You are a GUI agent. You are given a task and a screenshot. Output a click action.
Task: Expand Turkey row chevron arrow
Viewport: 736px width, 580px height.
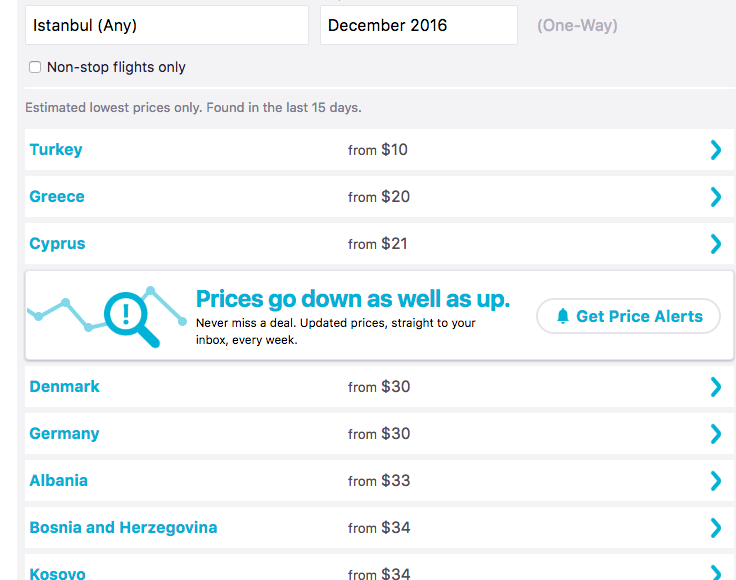pos(715,150)
